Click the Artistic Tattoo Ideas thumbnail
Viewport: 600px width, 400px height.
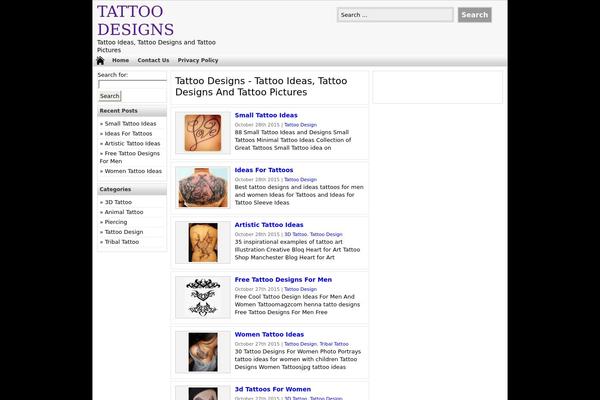203,243
